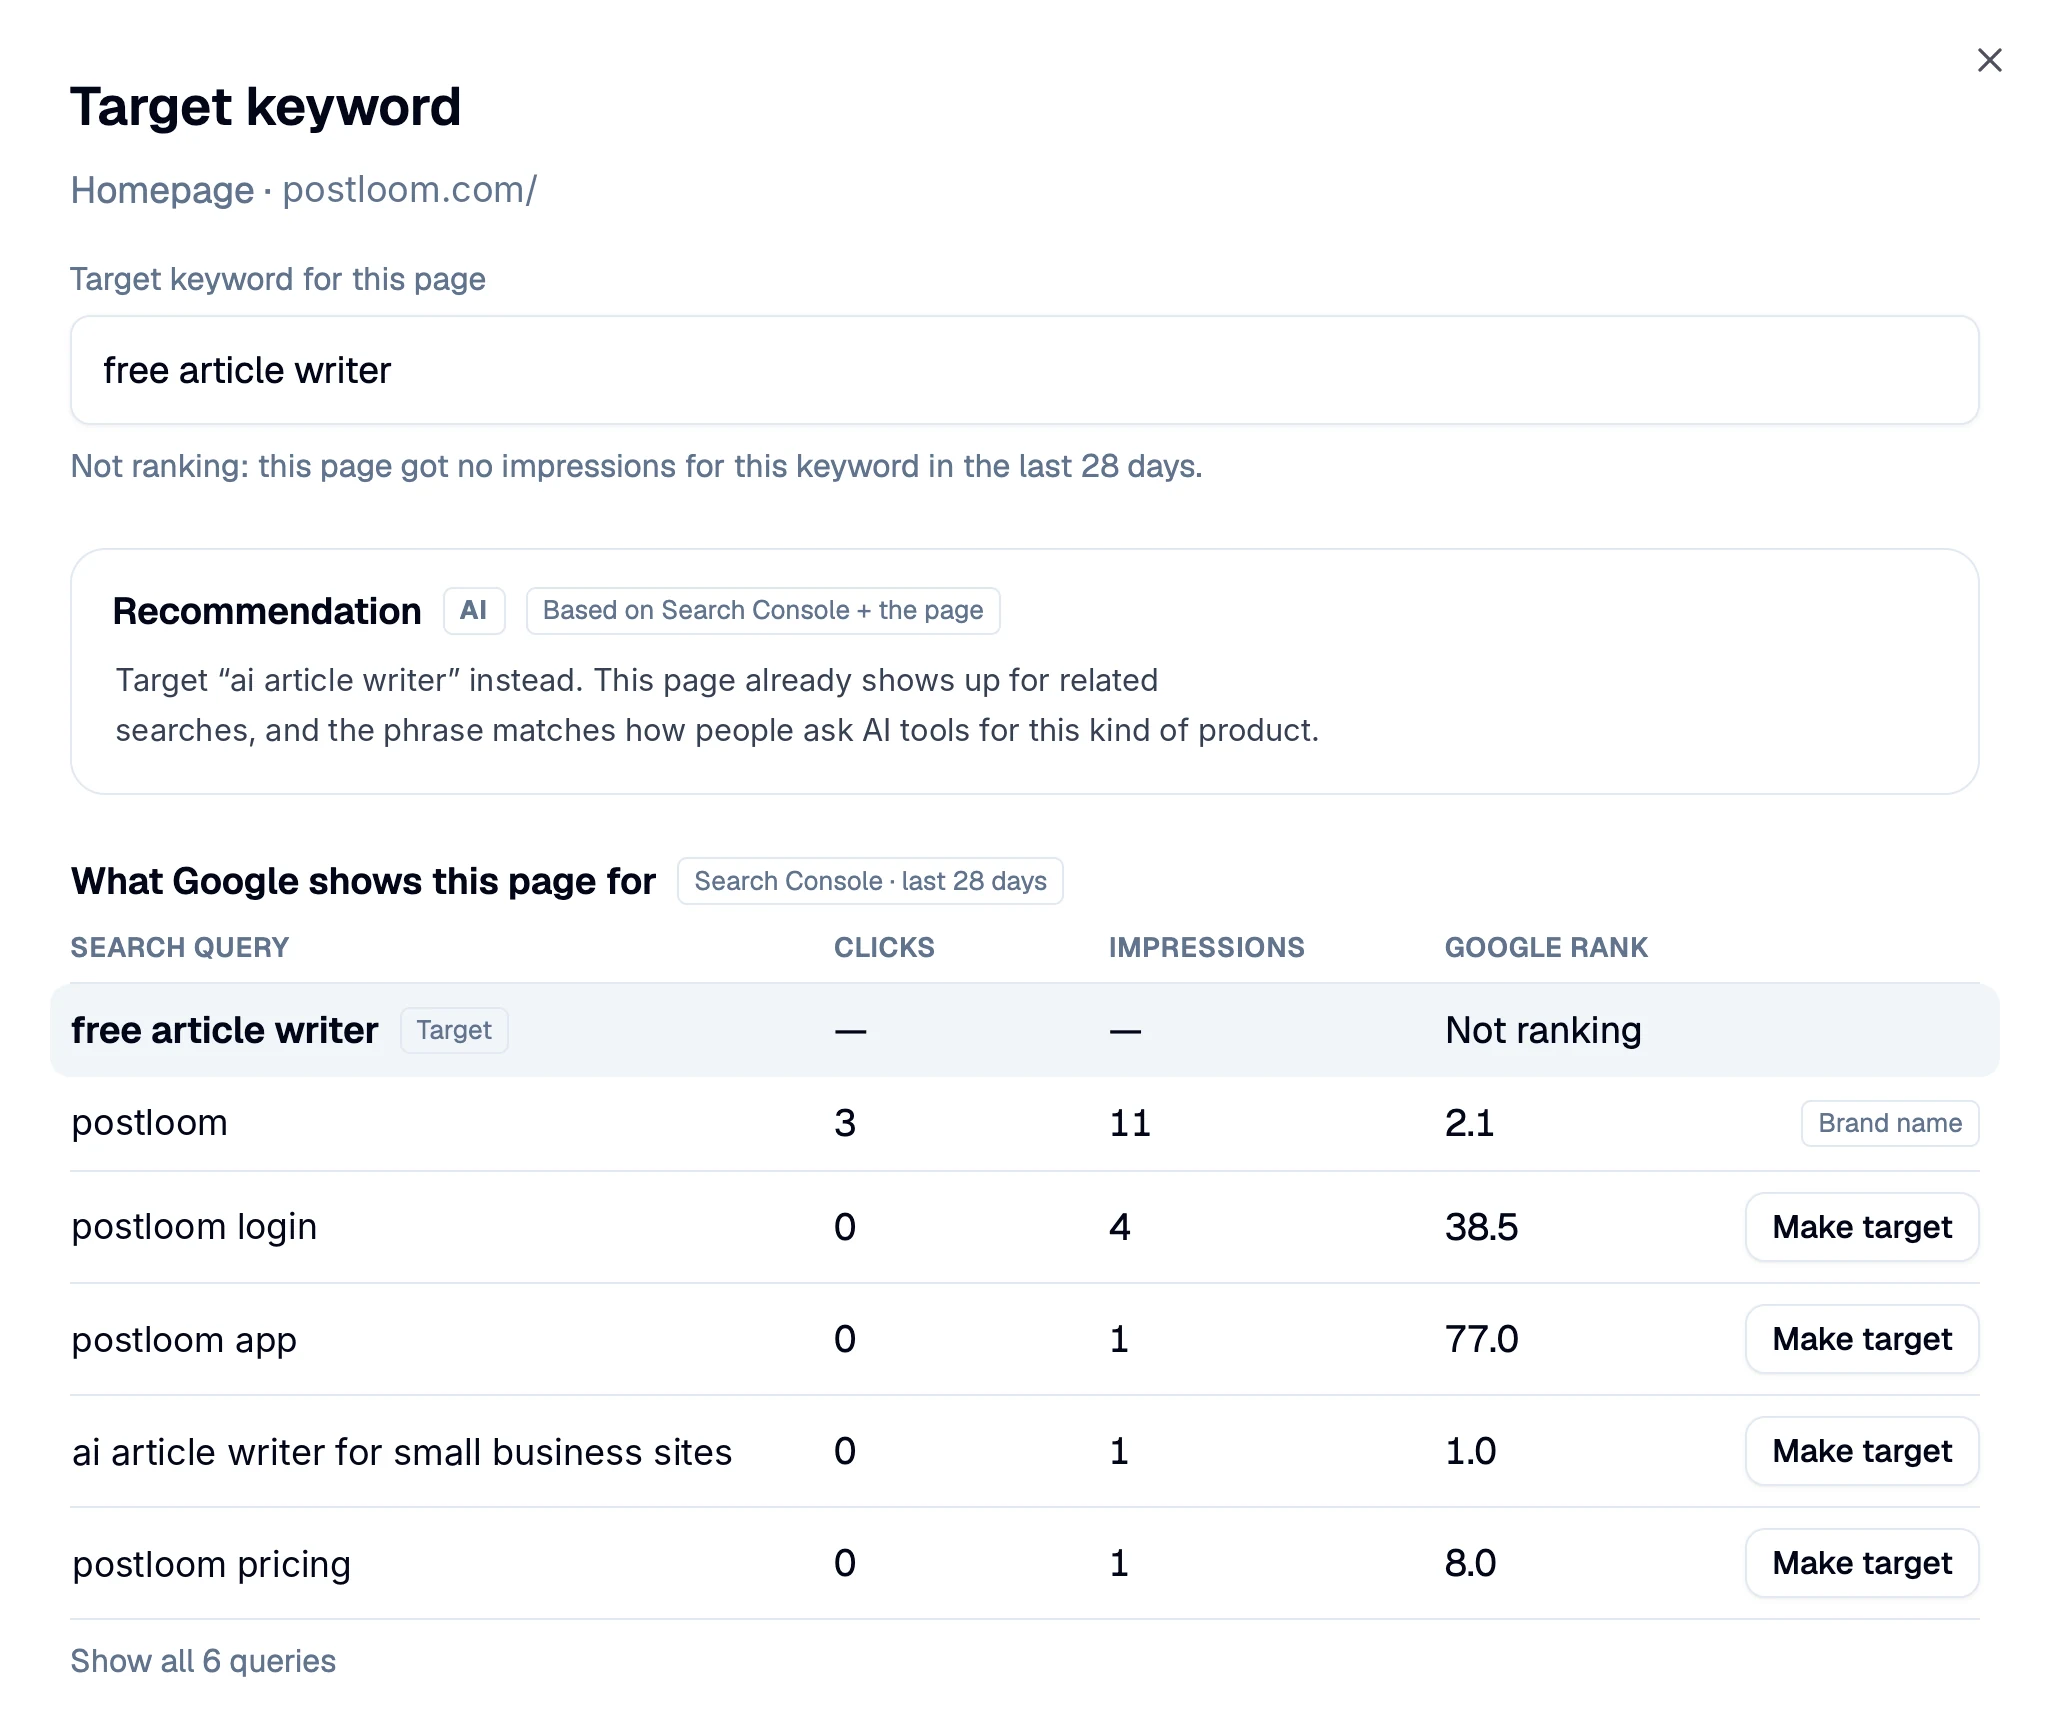Click the 'Search Console · last 28 days' tag
The height and width of the screenshot is (1713, 2050).
coord(870,881)
